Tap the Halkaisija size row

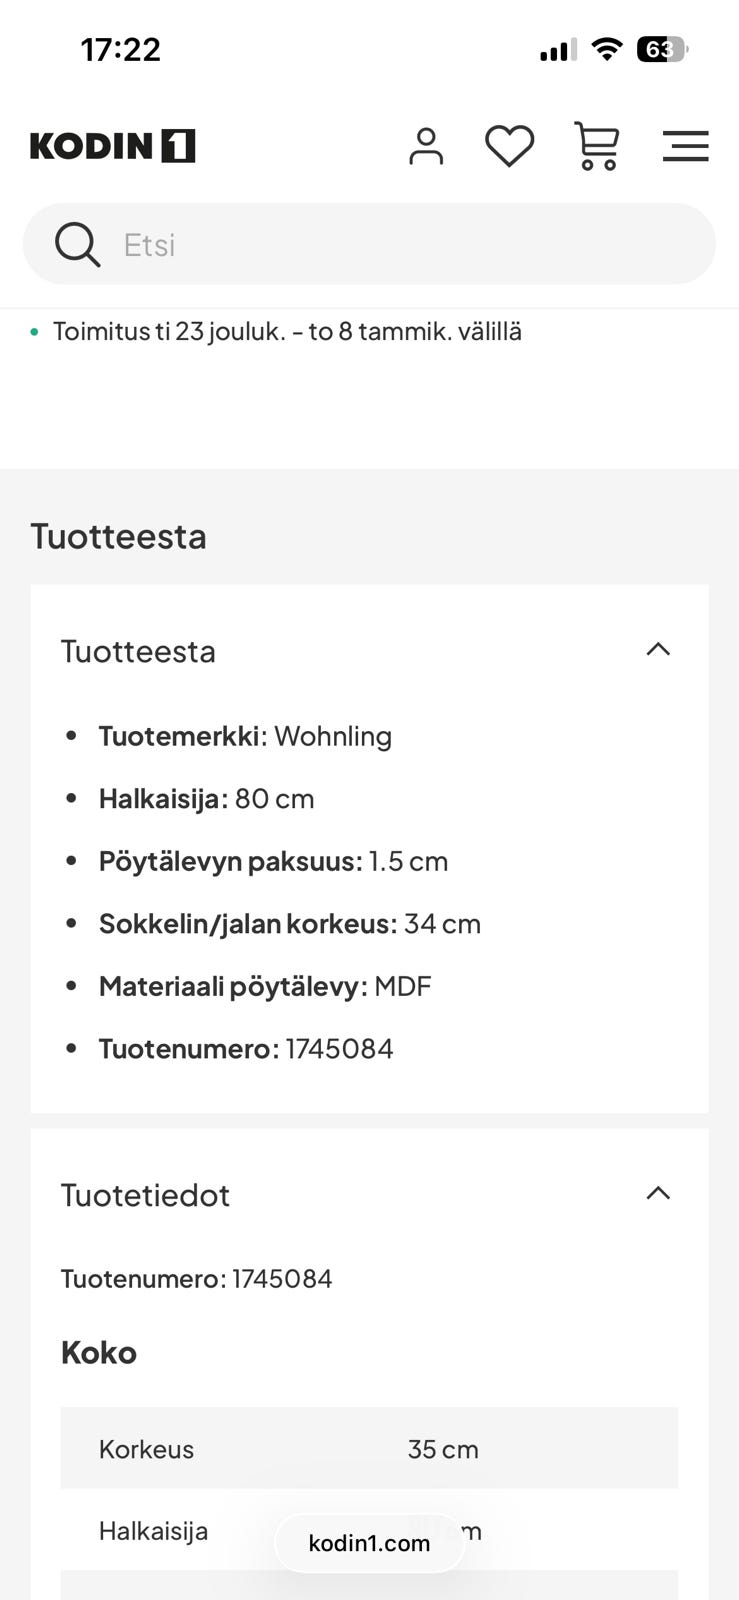(x=369, y=1530)
